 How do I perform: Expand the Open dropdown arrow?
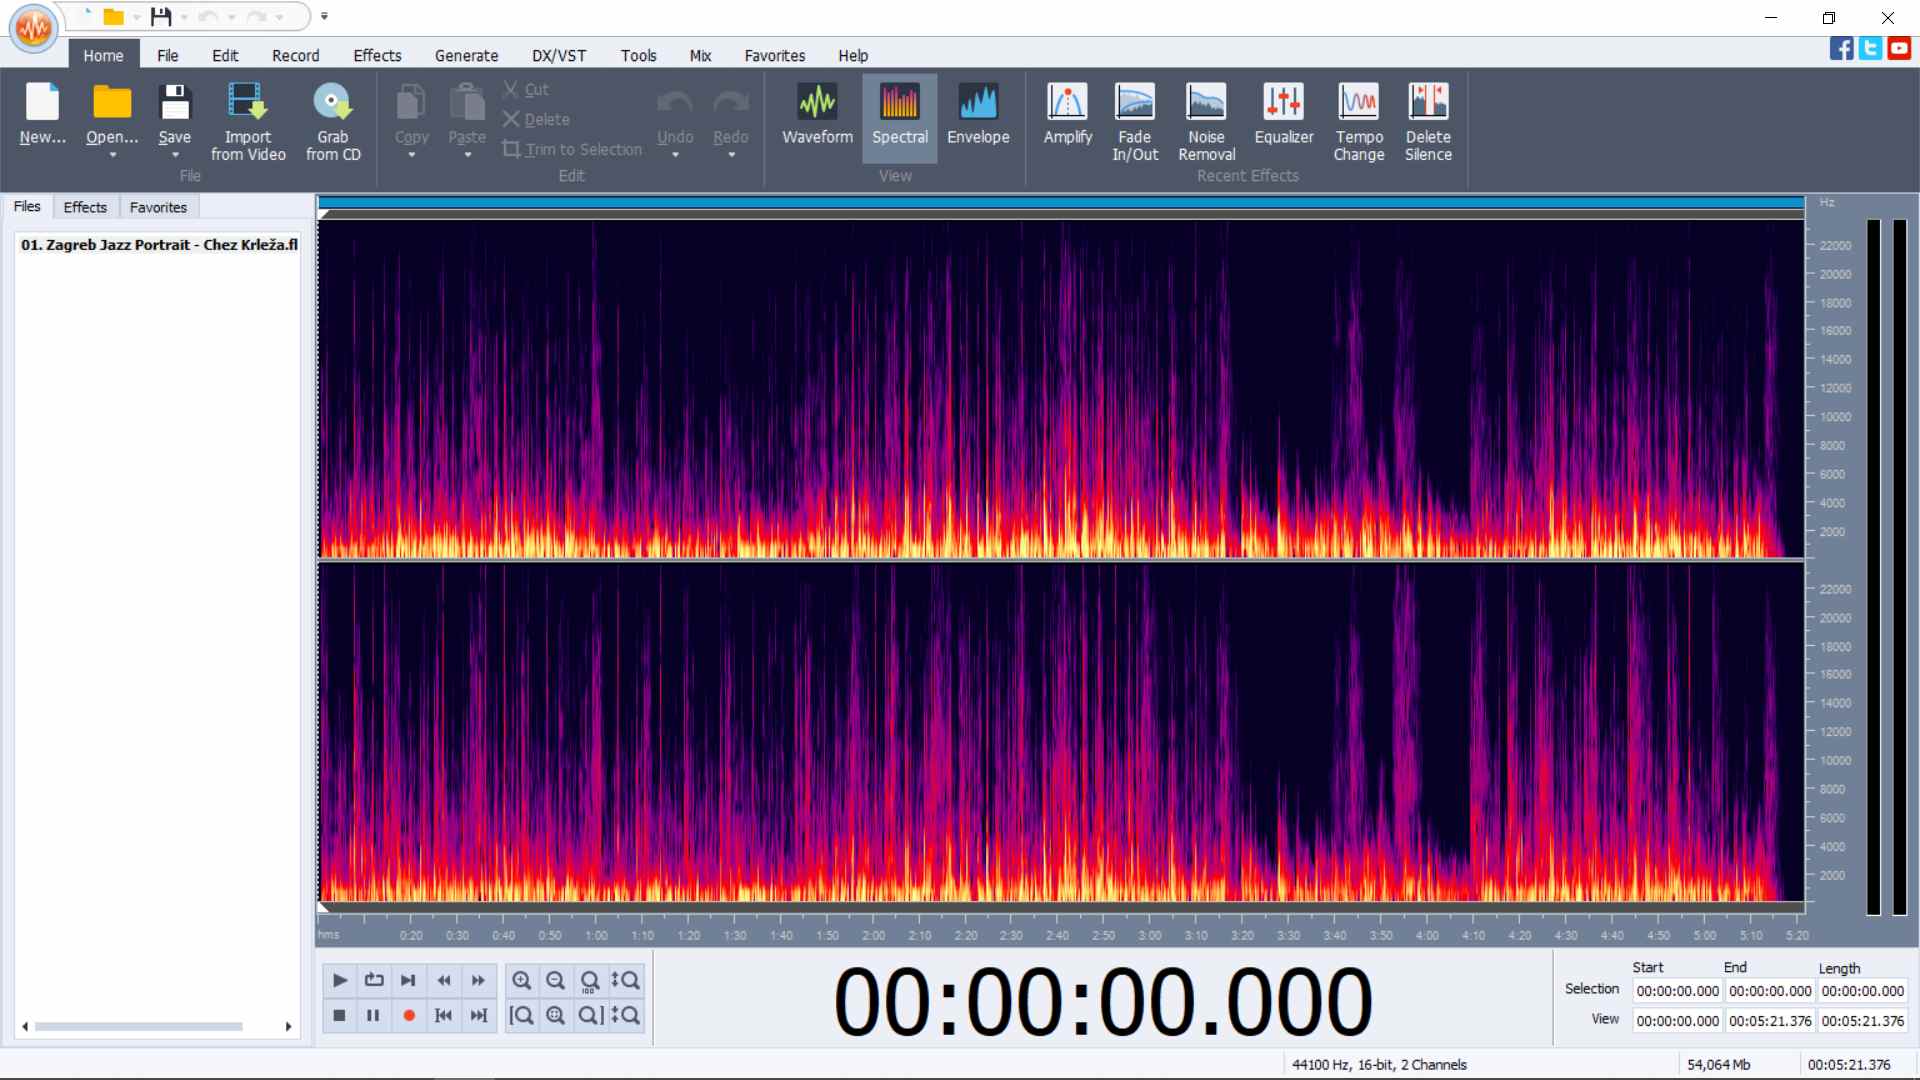coord(112,156)
